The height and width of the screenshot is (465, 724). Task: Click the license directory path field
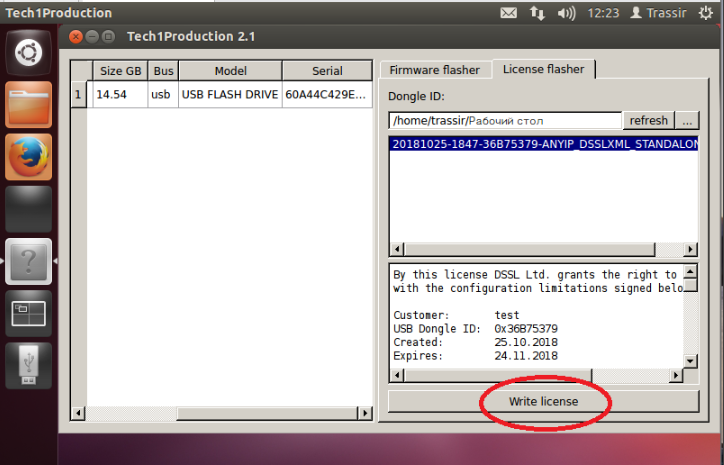click(x=505, y=121)
